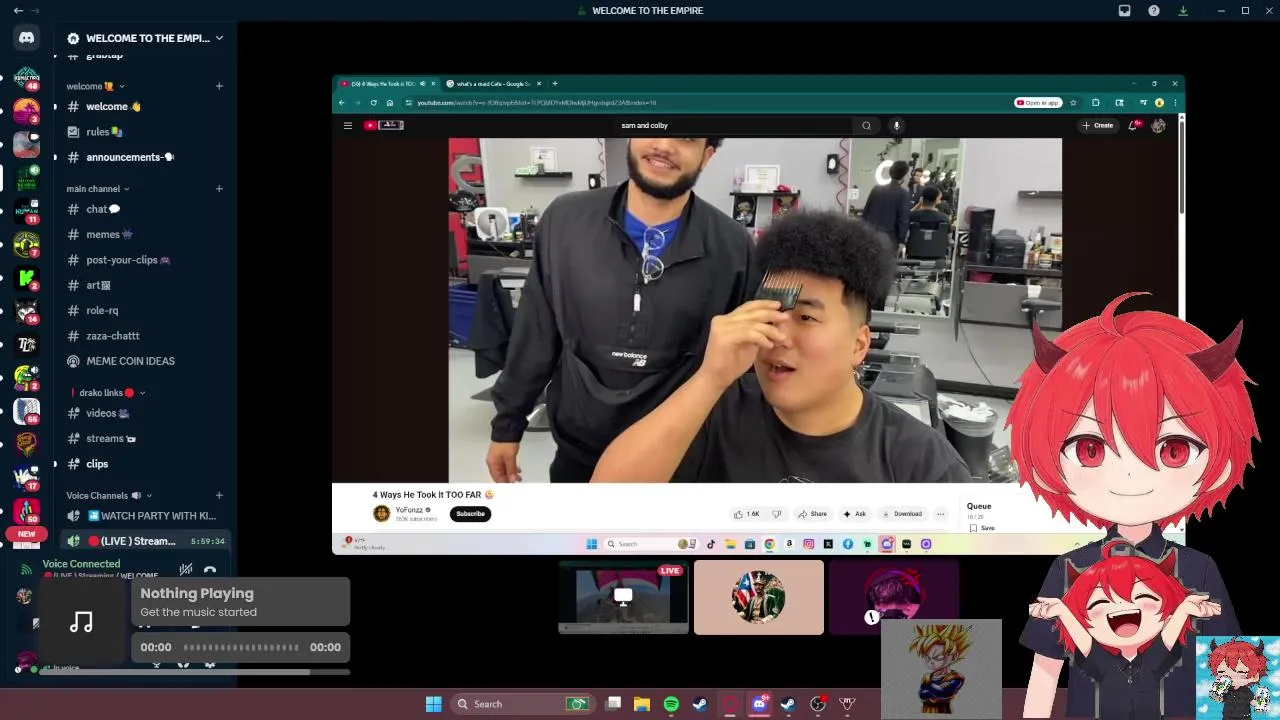Collapse the 'welcome' channel category
This screenshot has height=720, width=1280.
(x=96, y=86)
